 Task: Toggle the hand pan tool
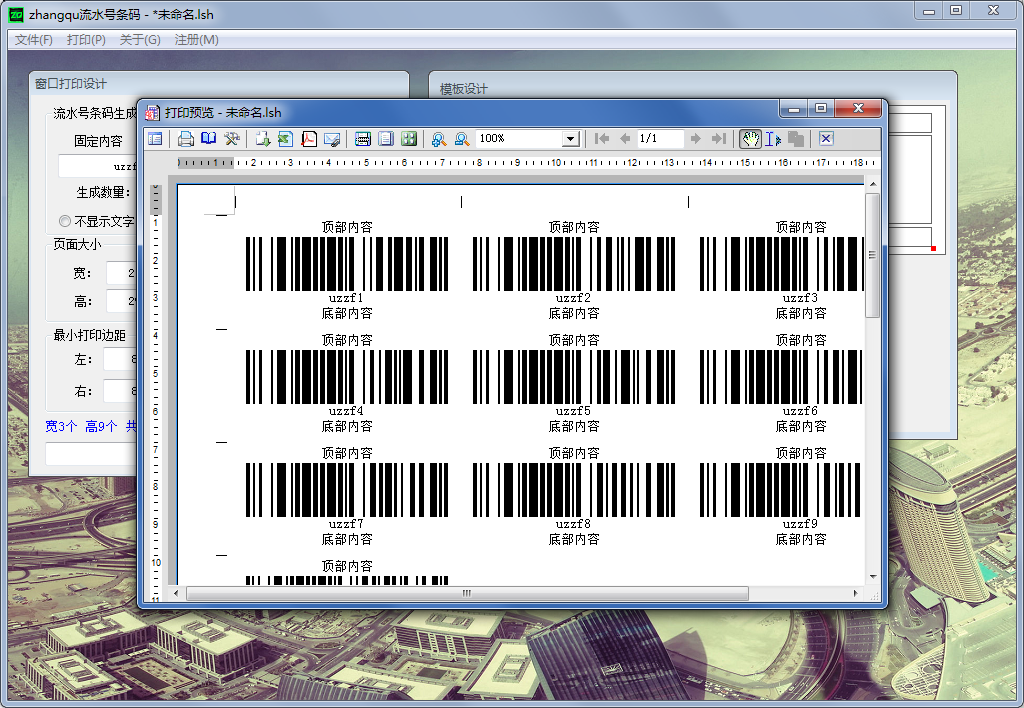pyautogui.click(x=750, y=138)
